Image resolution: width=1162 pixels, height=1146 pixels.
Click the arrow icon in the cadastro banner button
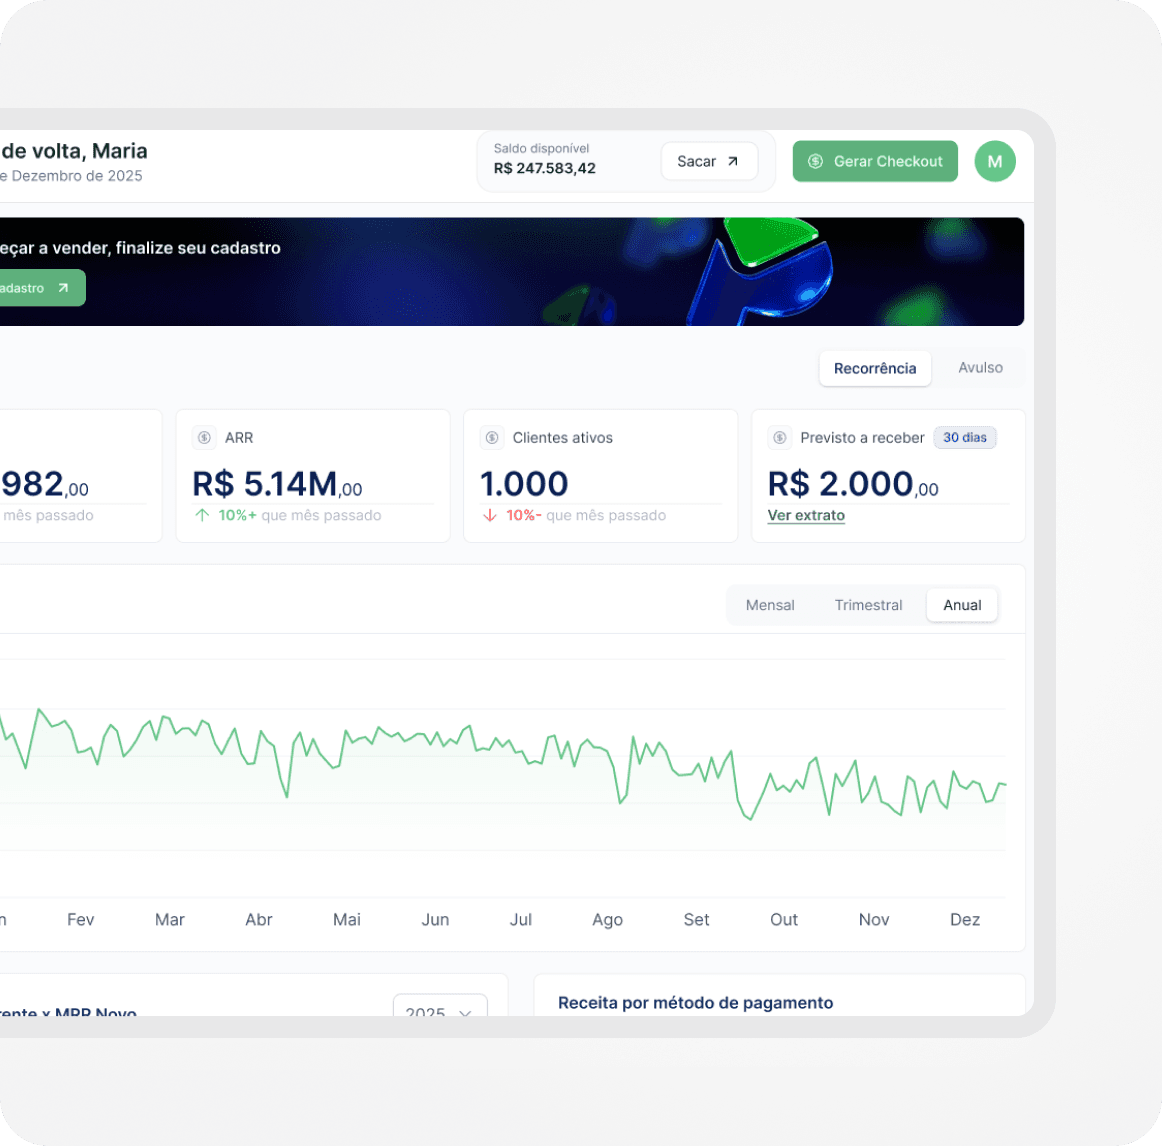point(63,288)
